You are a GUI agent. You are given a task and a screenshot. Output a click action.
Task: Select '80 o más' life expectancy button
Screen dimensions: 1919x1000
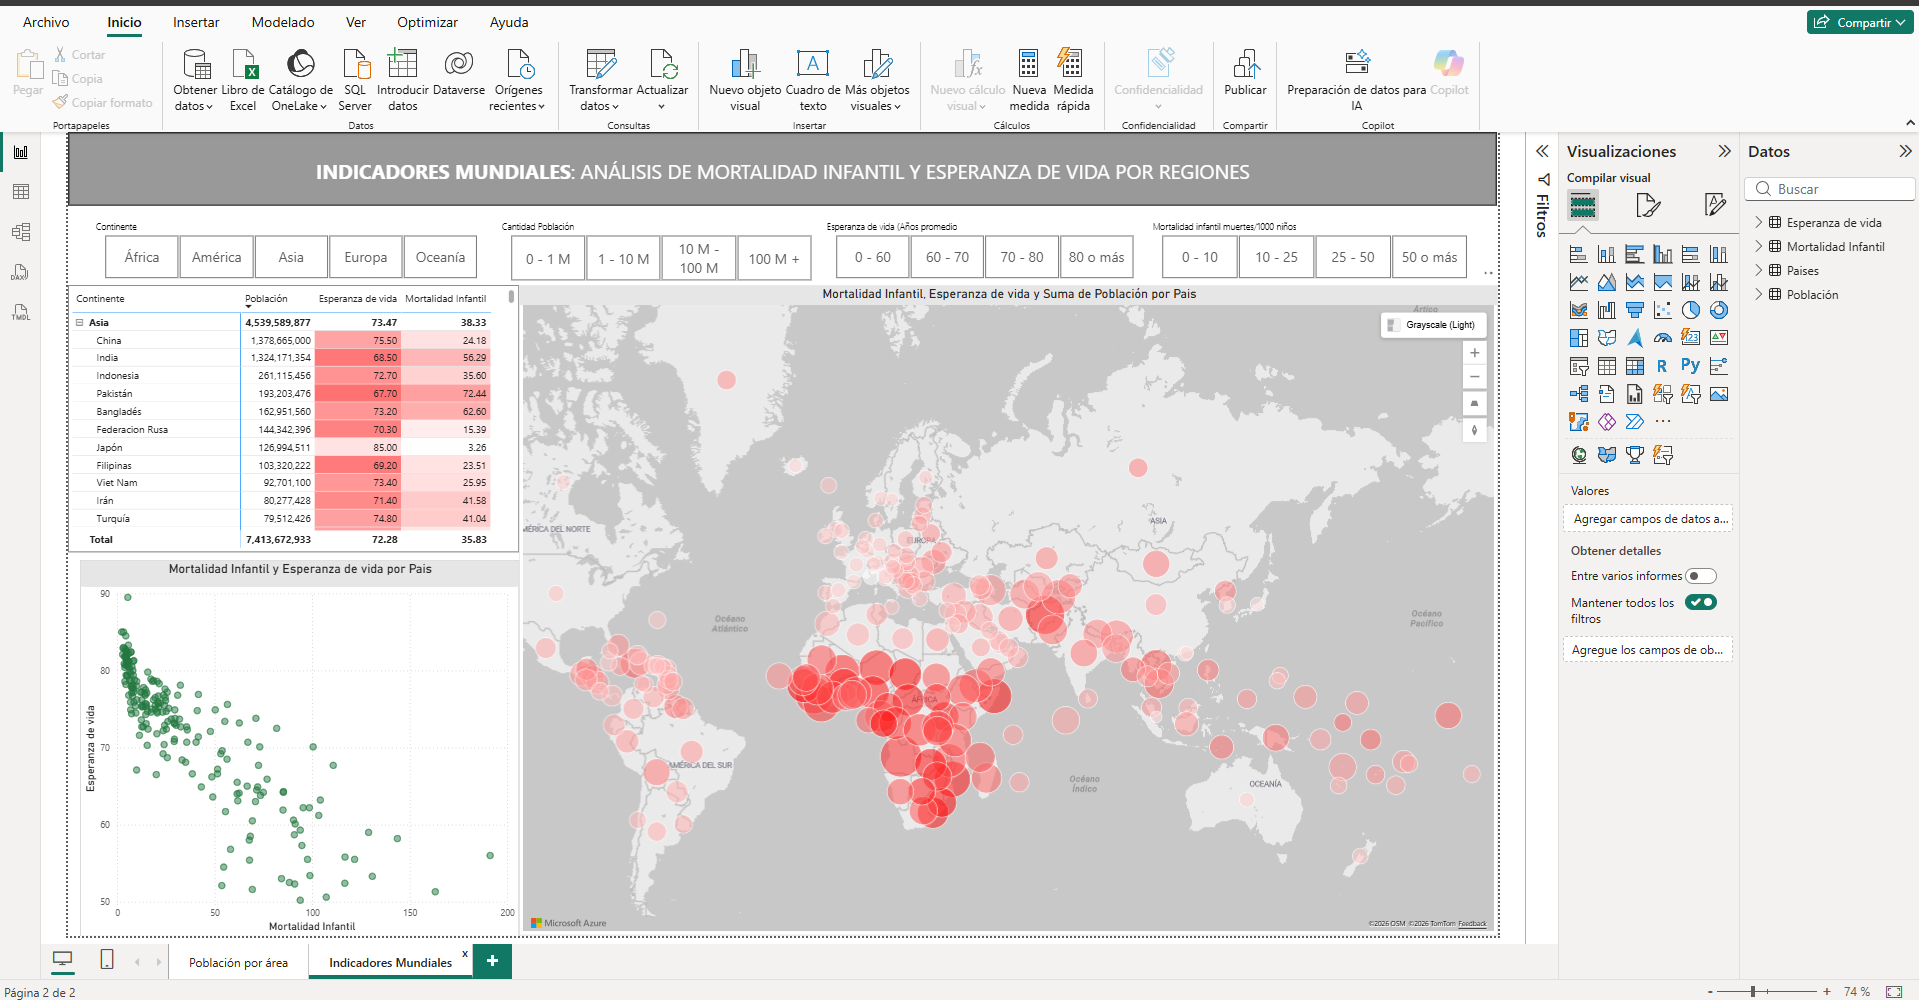1096,257
